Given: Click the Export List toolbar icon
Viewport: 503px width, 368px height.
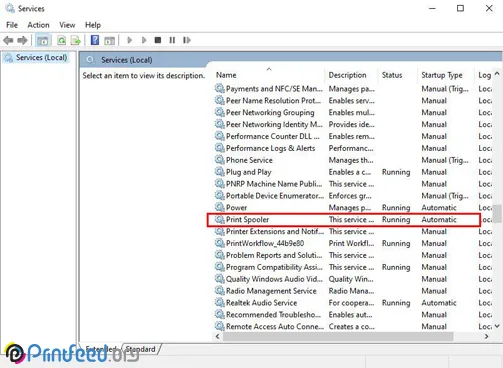Looking at the screenshot, I should tap(76, 41).
